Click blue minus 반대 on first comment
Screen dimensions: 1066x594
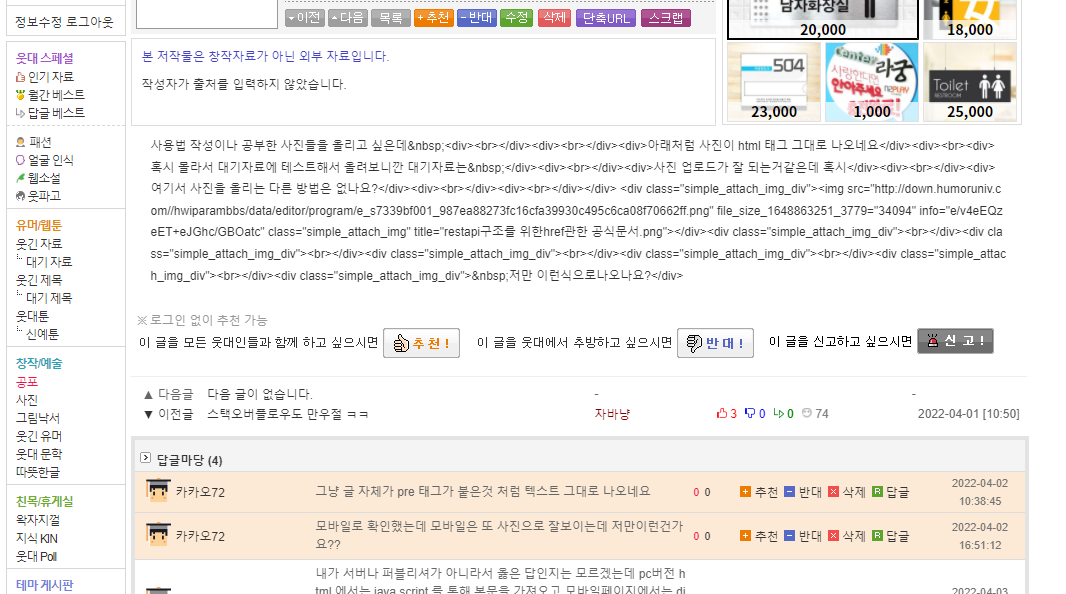tap(802, 492)
